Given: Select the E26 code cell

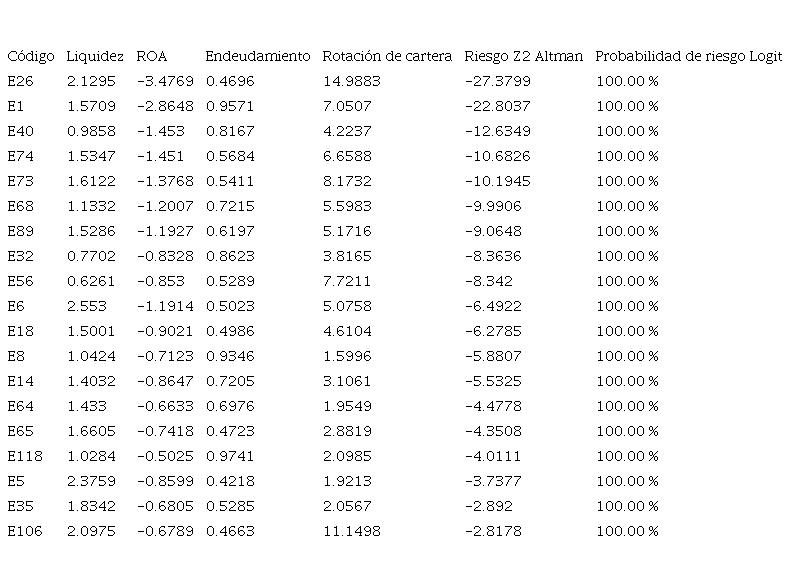Looking at the screenshot, I should [x=20, y=81].
